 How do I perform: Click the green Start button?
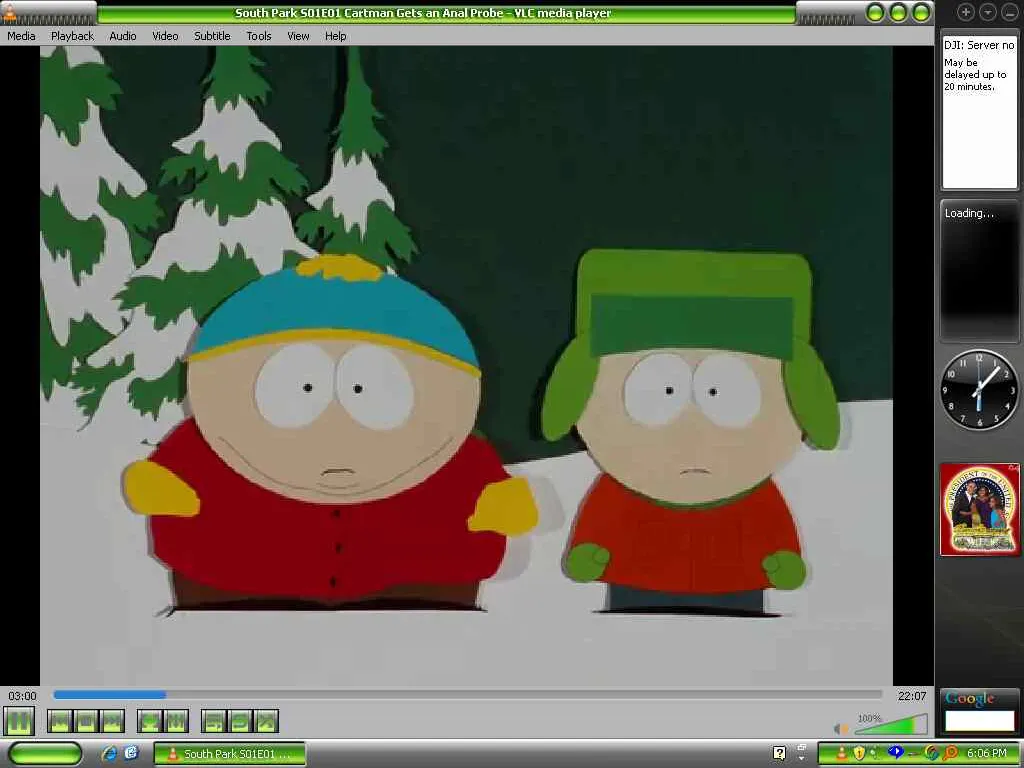point(46,753)
